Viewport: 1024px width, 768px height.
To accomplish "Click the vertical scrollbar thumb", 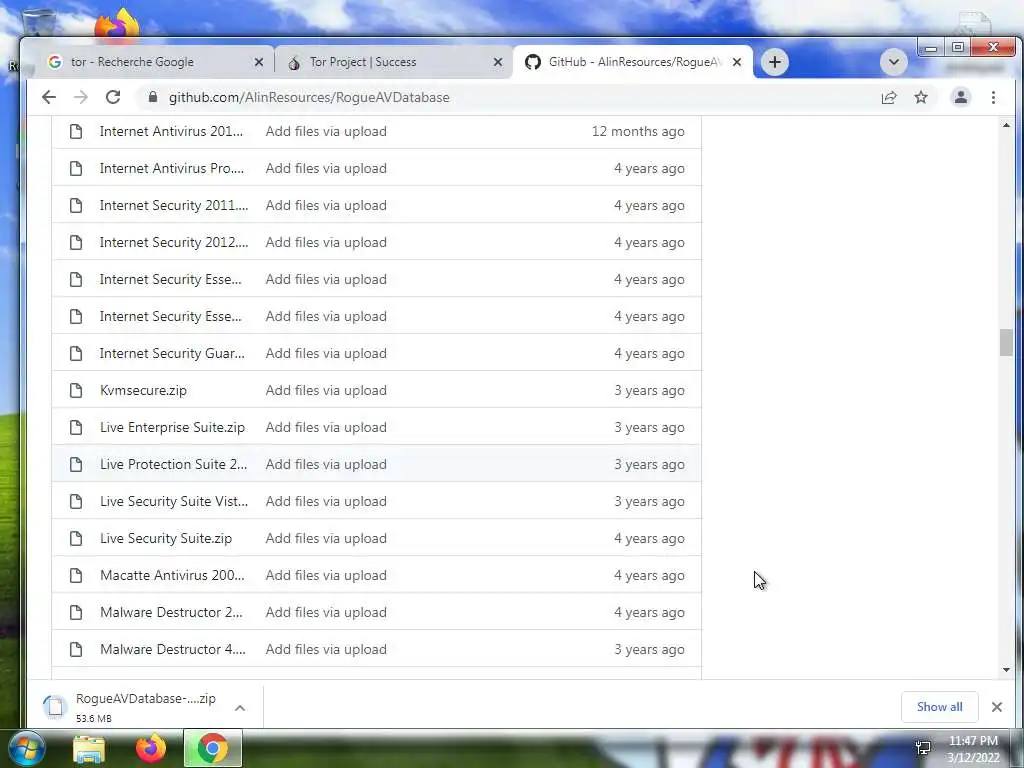I will tap(1006, 343).
